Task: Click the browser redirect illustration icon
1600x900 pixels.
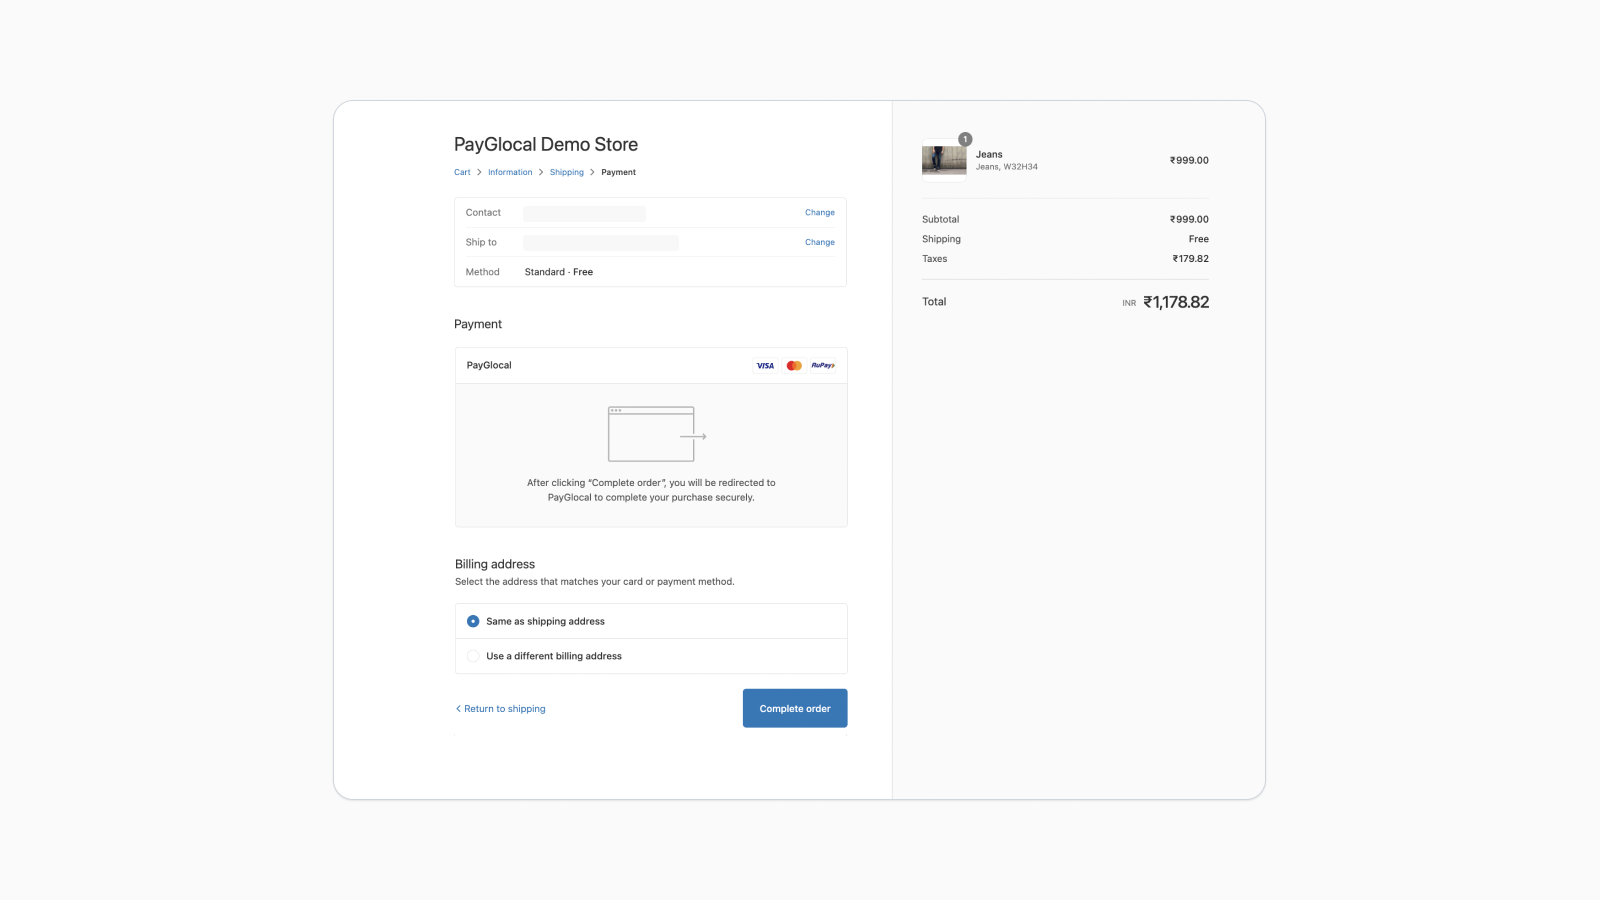Action: tap(657, 434)
